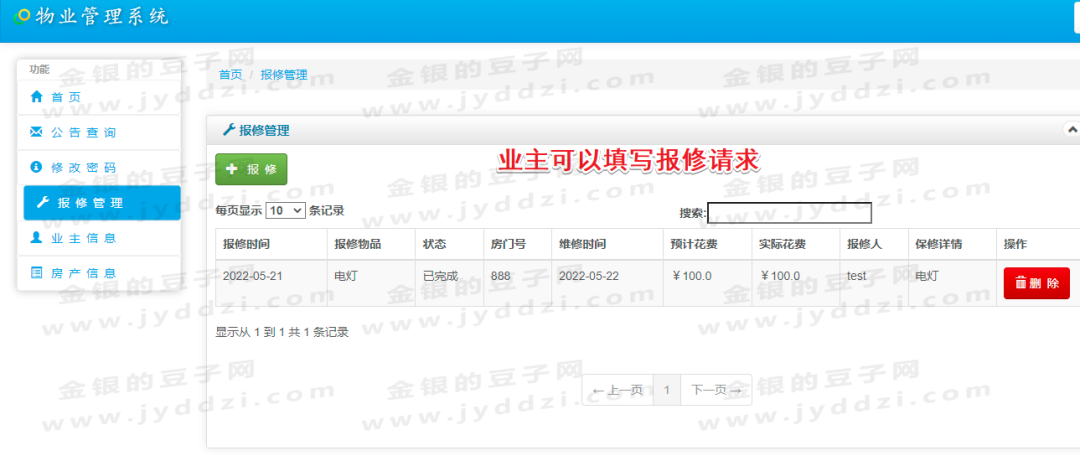Click the list icon beside 房产信息
This screenshot has width=1080, height=461.
click(37, 273)
